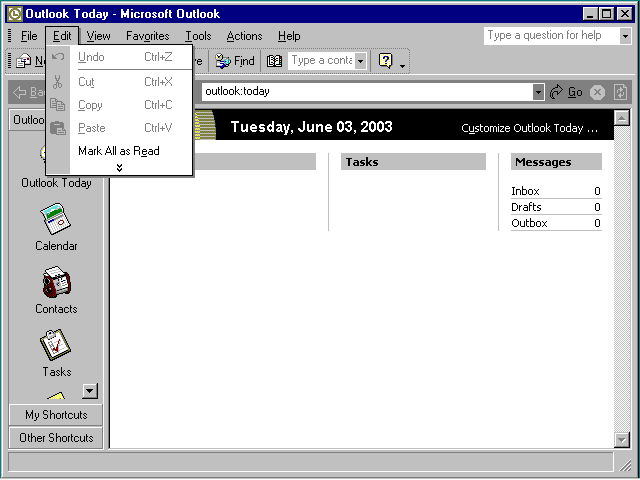This screenshot has height=480, width=640.
Task: Click the Type a contact field
Action: click(x=322, y=61)
